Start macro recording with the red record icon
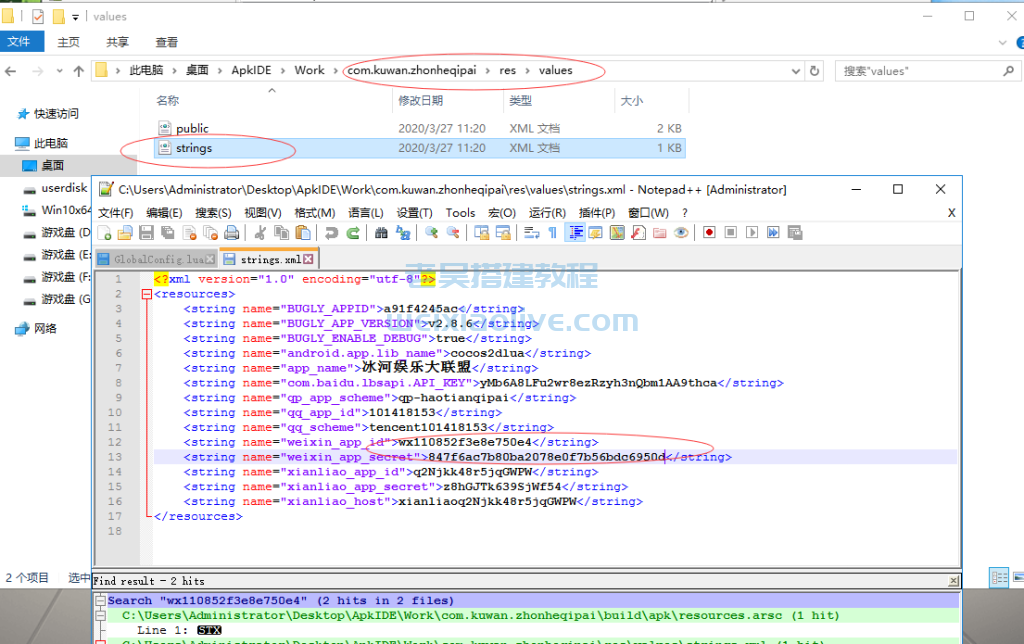The height and width of the screenshot is (644, 1024). click(709, 233)
